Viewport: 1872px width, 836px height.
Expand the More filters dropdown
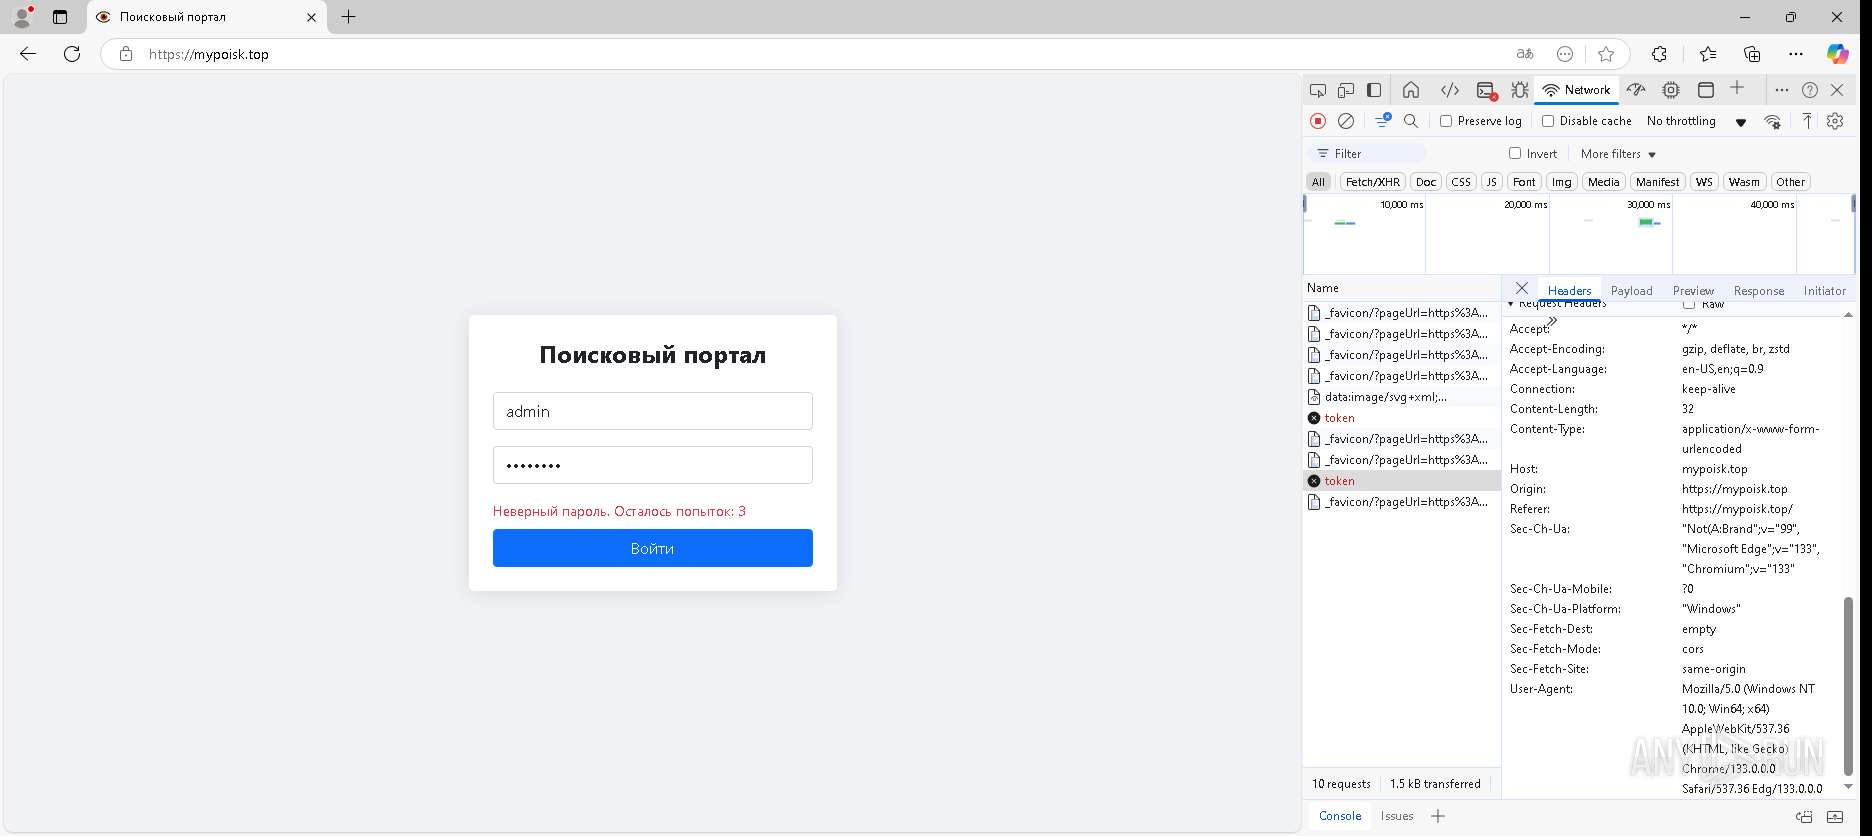(1618, 154)
